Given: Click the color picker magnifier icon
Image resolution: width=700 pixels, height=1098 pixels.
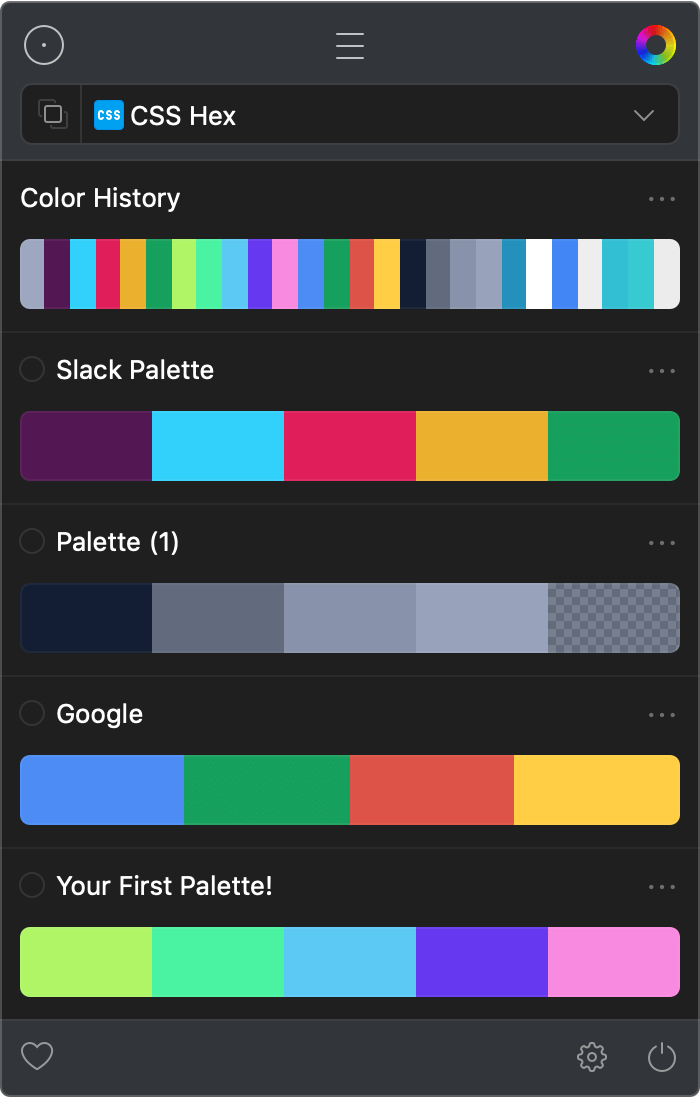Looking at the screenshot, I should (45, 45).
